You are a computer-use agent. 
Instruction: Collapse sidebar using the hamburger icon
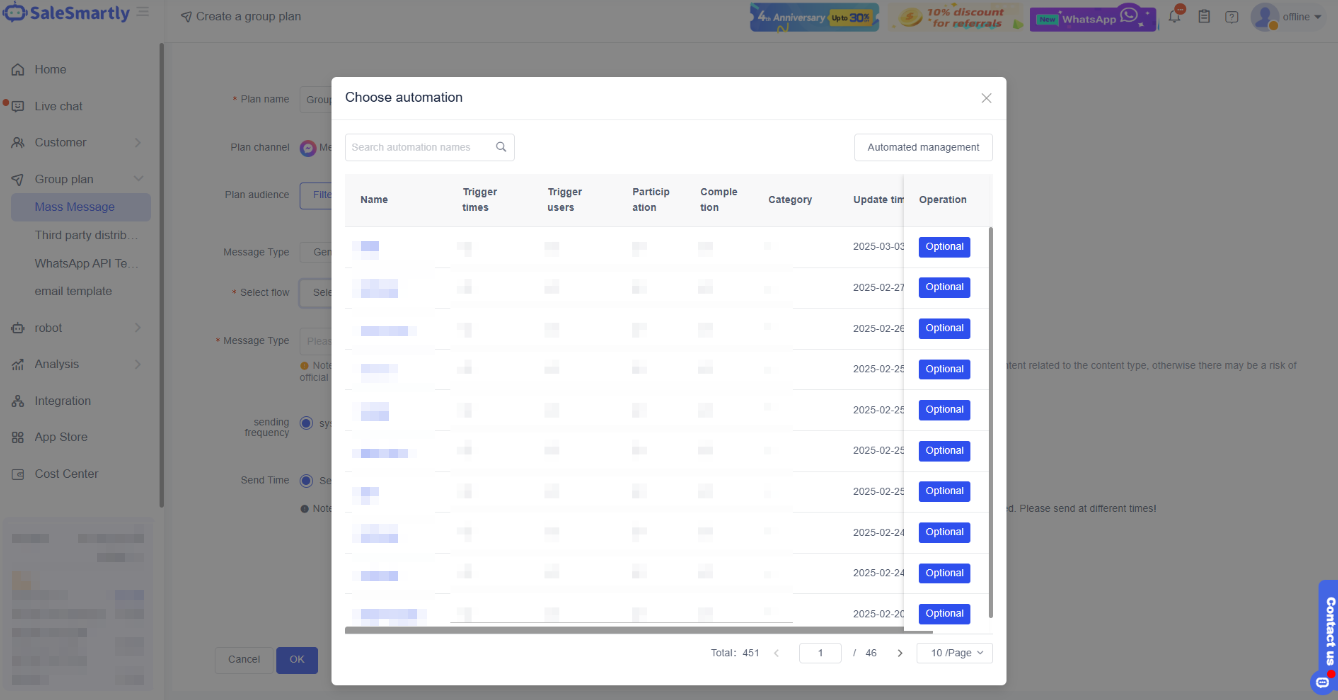pos(143,12)
